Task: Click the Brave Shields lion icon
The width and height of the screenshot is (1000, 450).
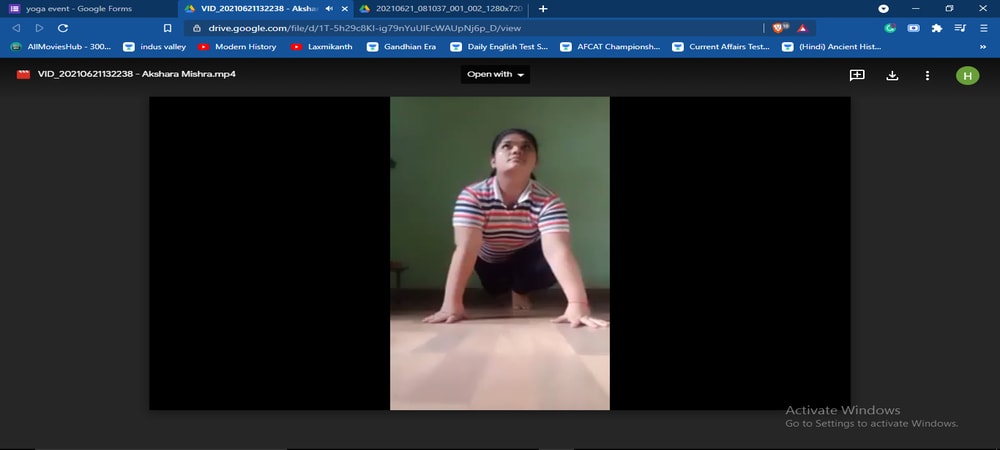Action: (x=779, y=28)
